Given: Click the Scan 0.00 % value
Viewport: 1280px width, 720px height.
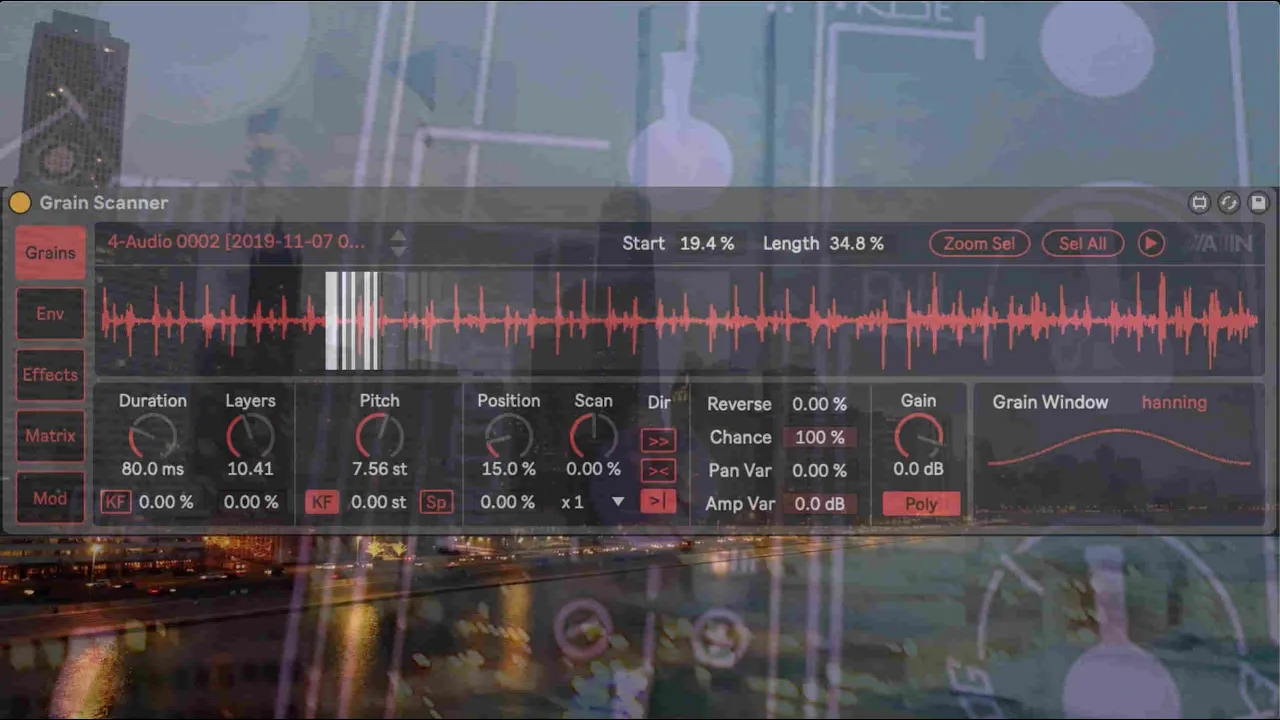Looking at the screenshot, I should tap(594, 469).
